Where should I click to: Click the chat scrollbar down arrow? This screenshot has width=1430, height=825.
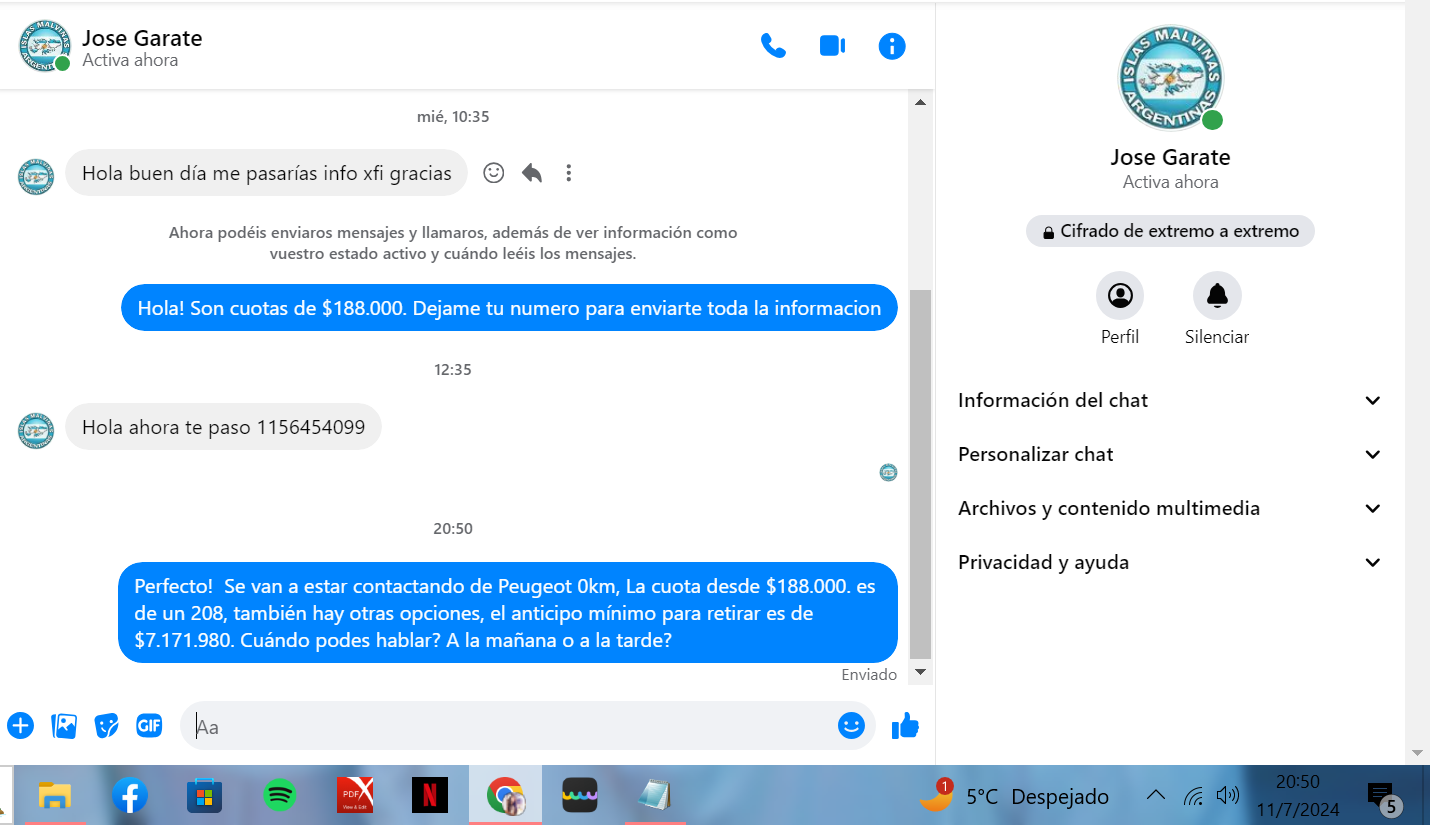(x=921, y=672)
